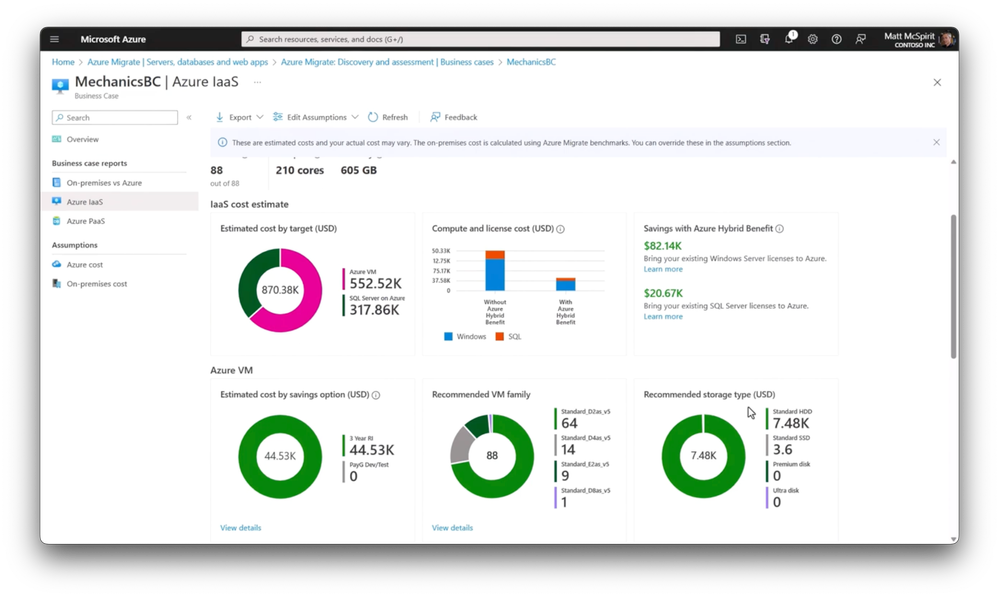Click the MechanicsBC business case icon

(x=60, y=86)
